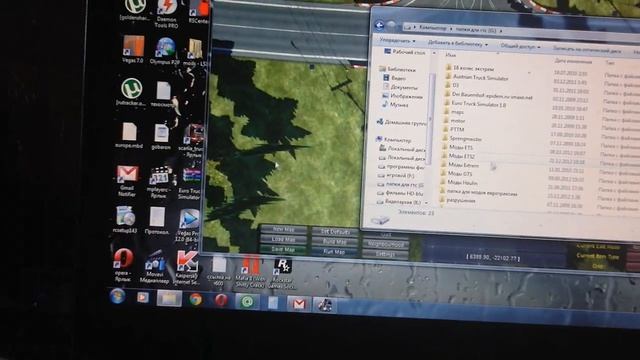640x360 pixels.
Task: Click Build Map button in map editor
Action: pos(335,242)
